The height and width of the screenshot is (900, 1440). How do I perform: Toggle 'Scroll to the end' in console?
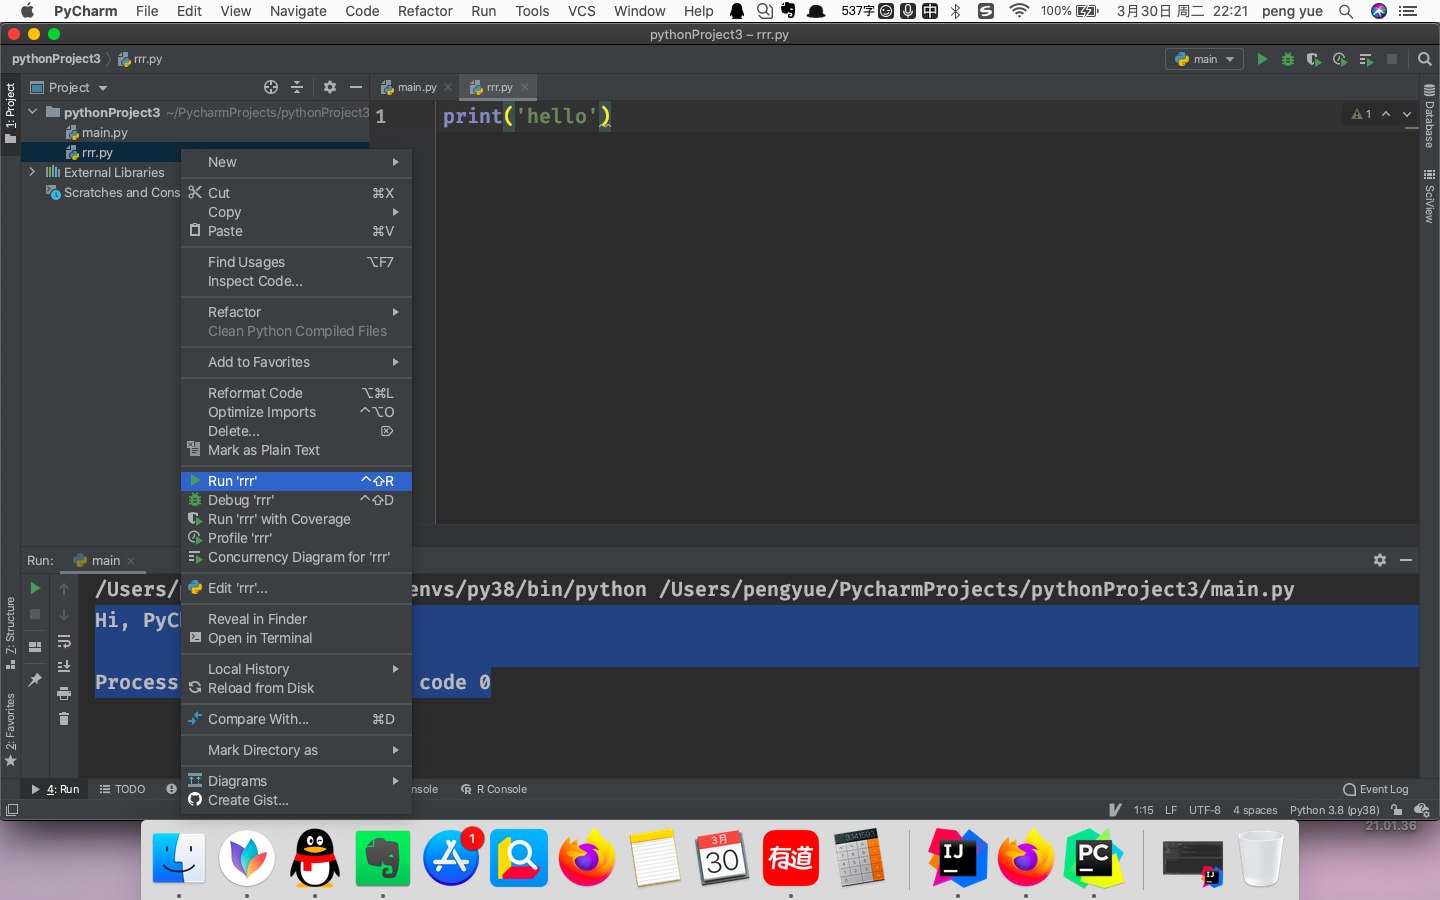click(64, 666)
